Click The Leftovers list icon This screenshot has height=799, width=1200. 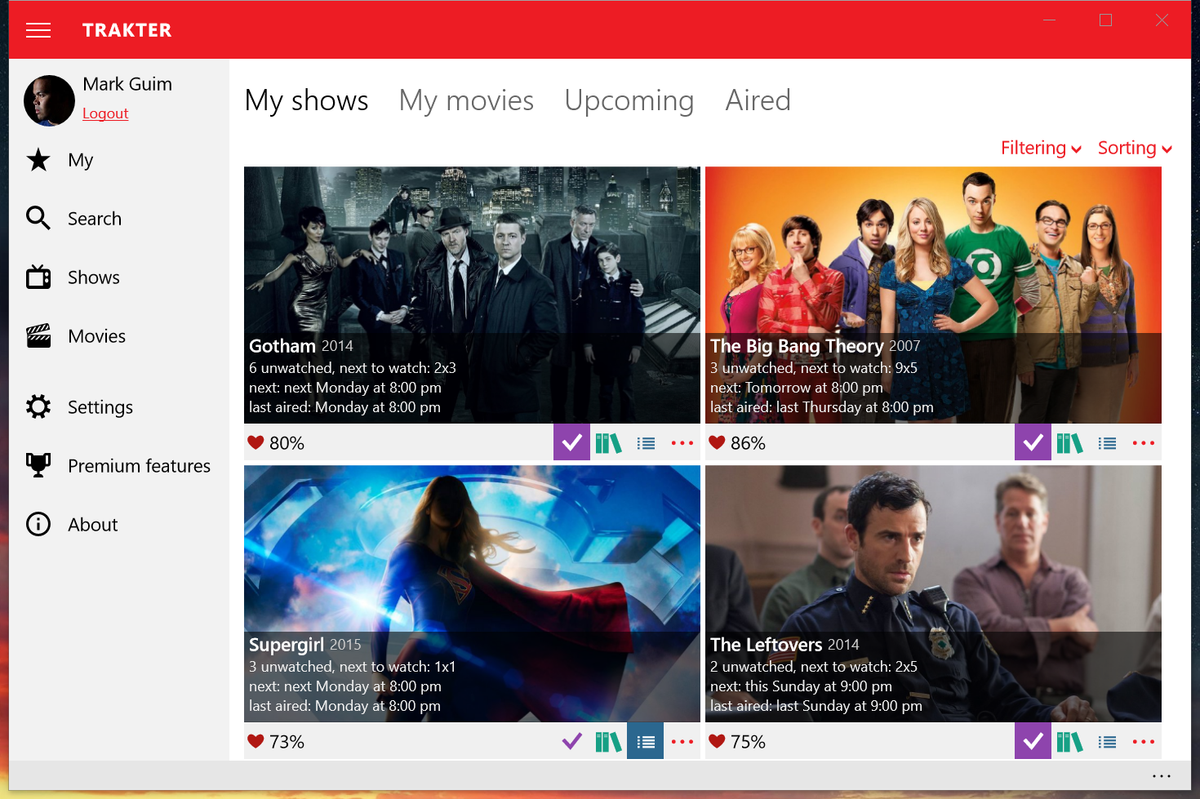[1107, 741]
